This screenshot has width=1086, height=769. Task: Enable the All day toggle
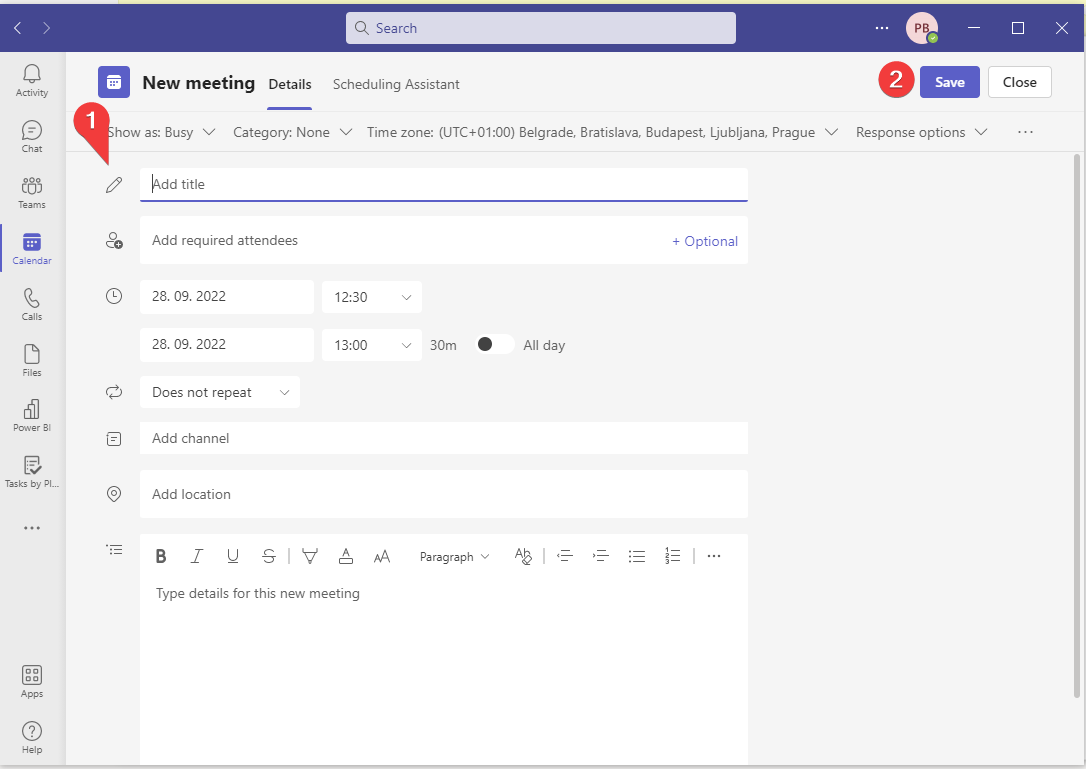[x=495, y=344]
